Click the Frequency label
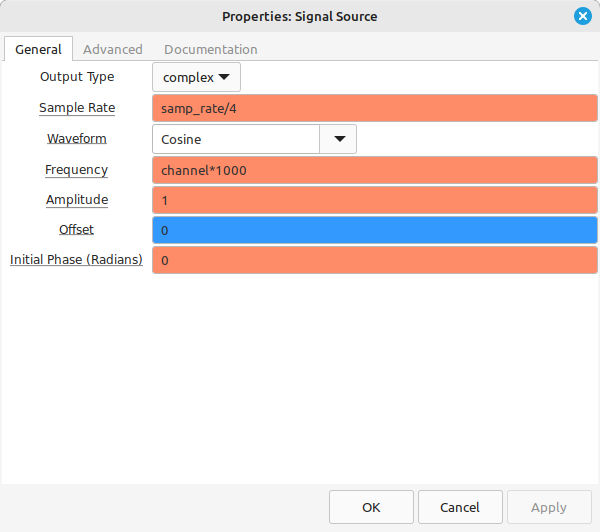Viewport: 600px width, 532px height. click(77, 170)
